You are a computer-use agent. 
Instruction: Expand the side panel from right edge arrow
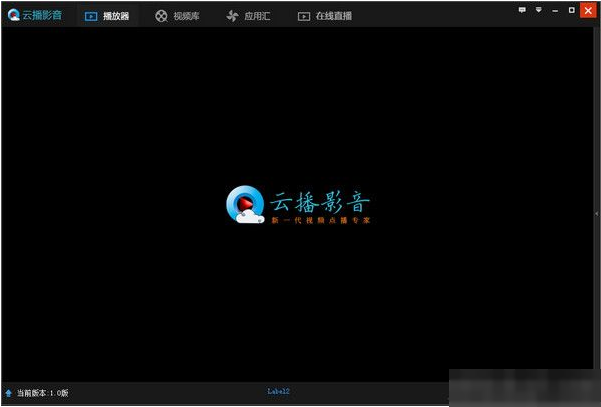click(x=596, y=212)
